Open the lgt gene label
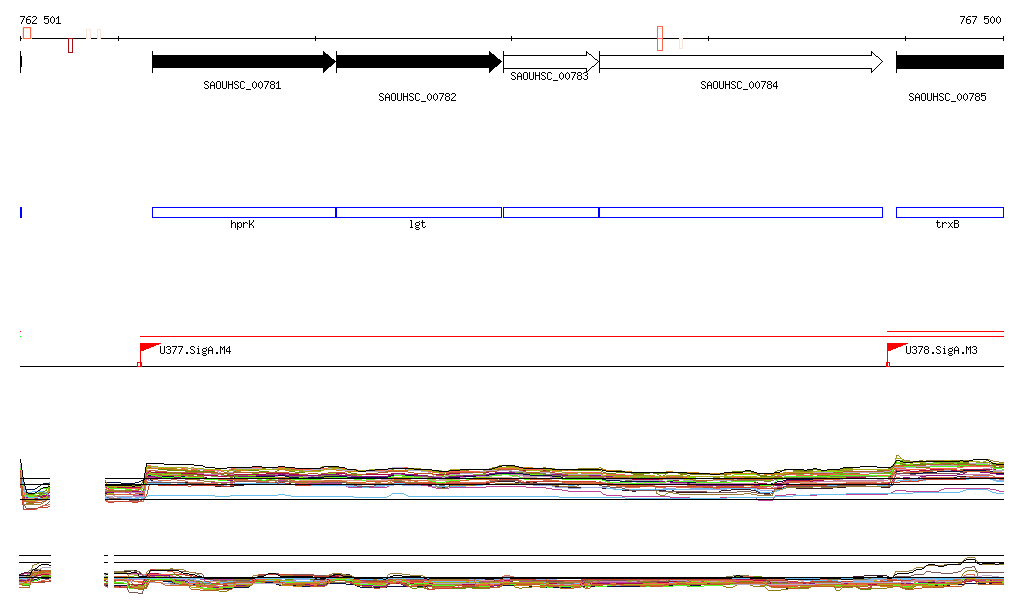 (x=417, y=225)
